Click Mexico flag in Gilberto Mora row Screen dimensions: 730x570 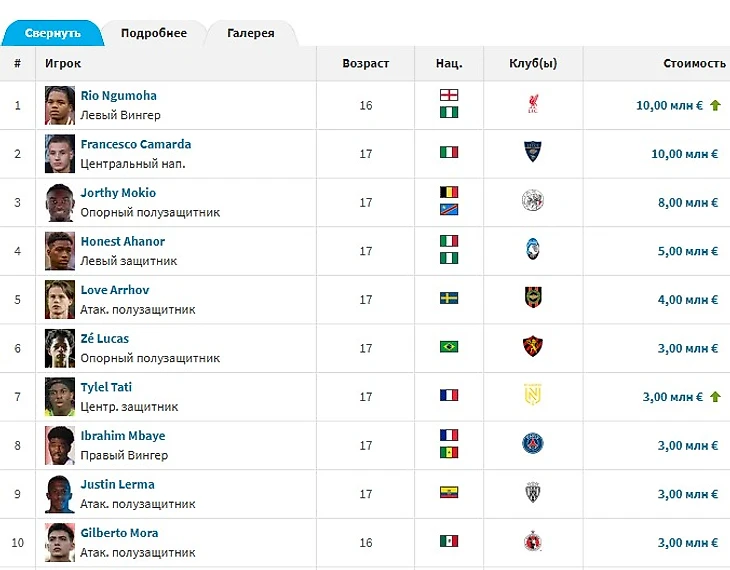tap(449, 541)
